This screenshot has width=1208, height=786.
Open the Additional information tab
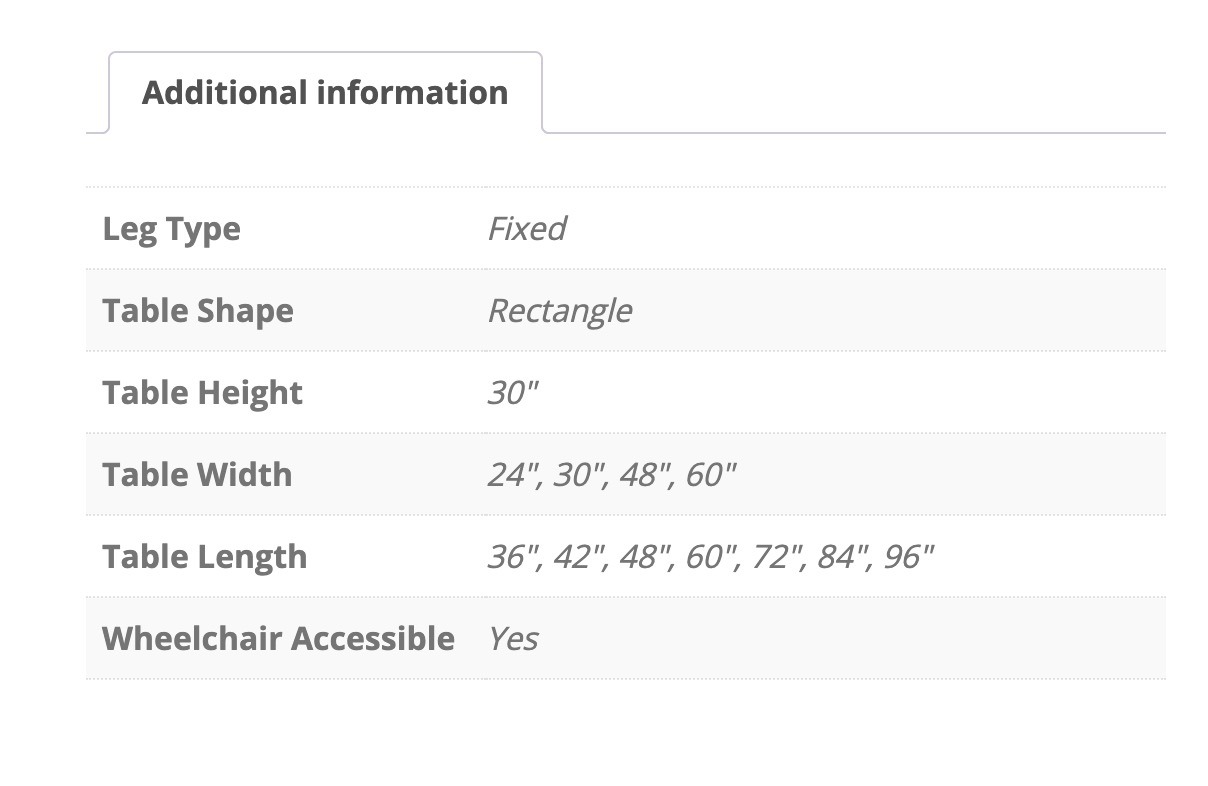coord(325,93)
